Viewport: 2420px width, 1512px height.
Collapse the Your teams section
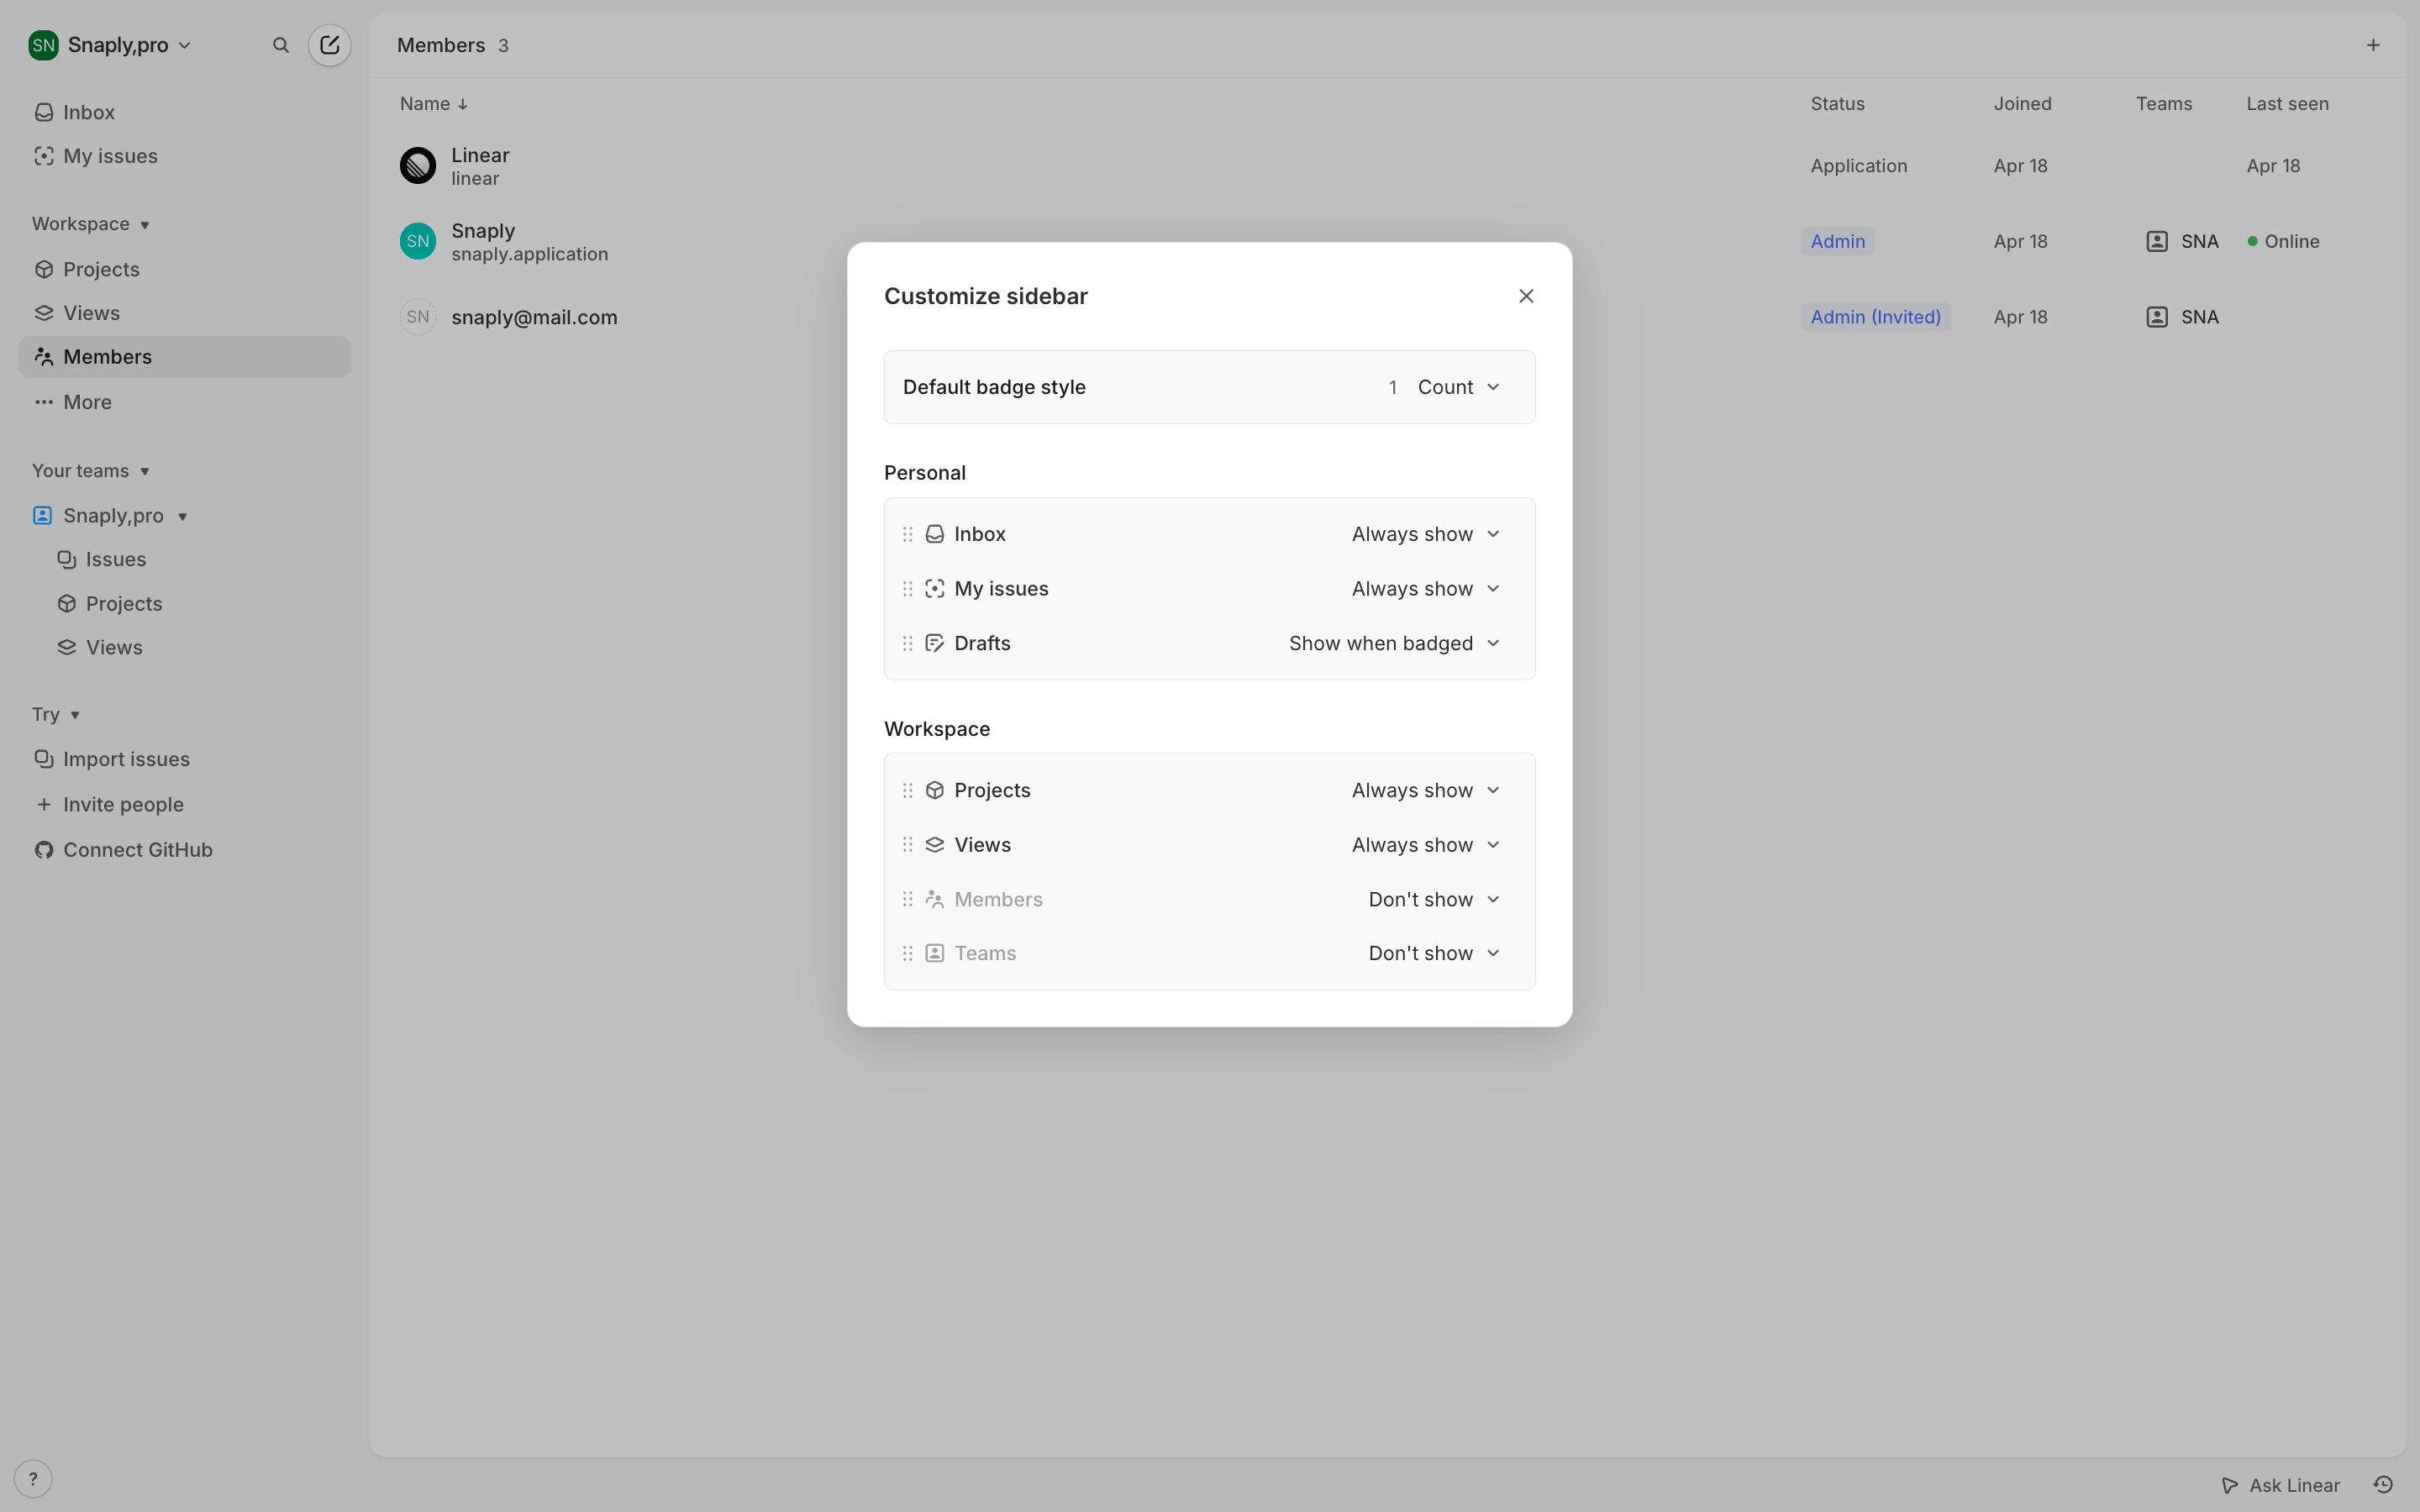pos(91,471)
